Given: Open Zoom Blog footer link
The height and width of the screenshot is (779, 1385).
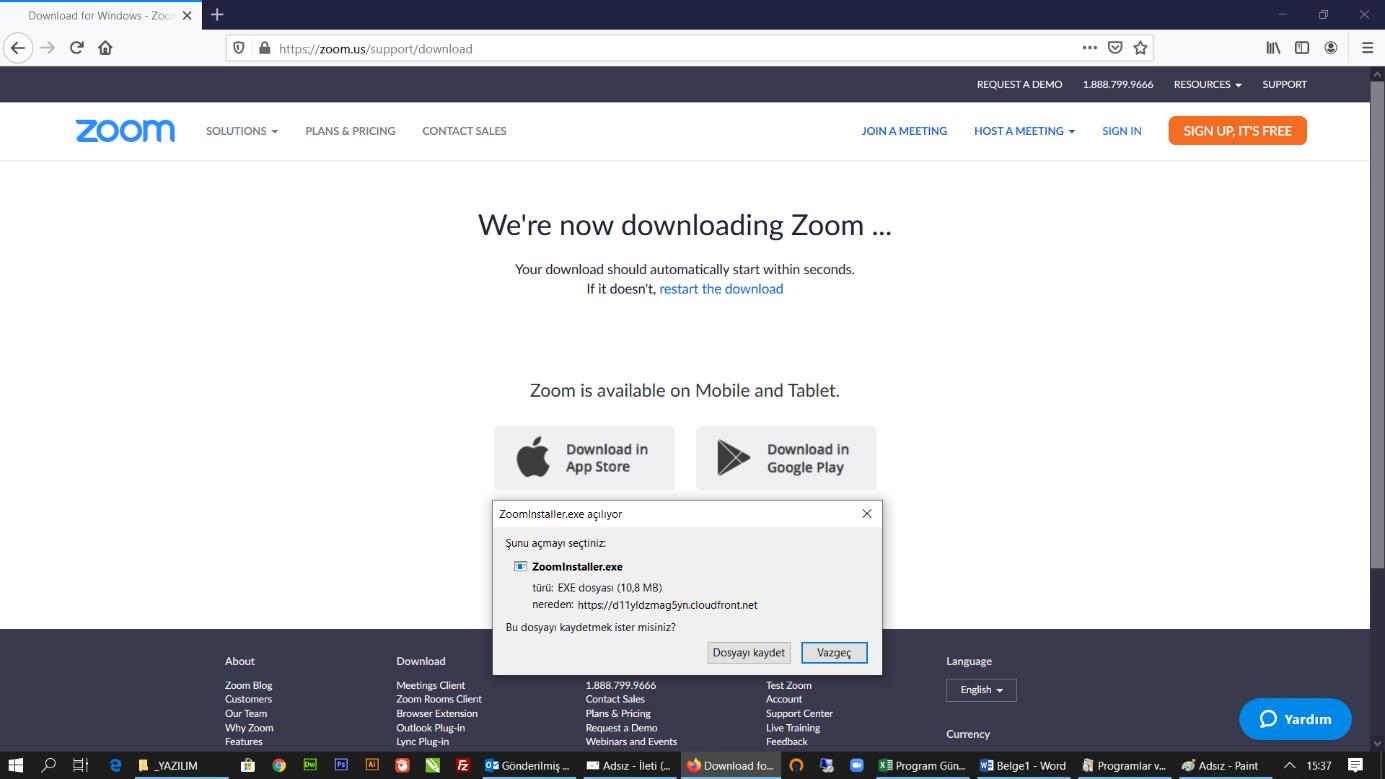Looking at the screenshot, I should 248,685.
